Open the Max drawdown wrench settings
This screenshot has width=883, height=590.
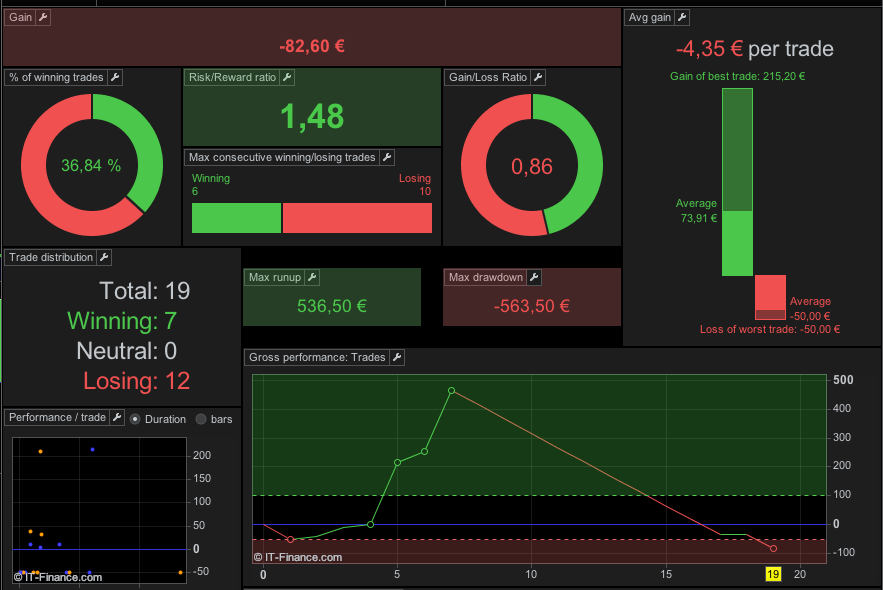click(x=534, y=277)
